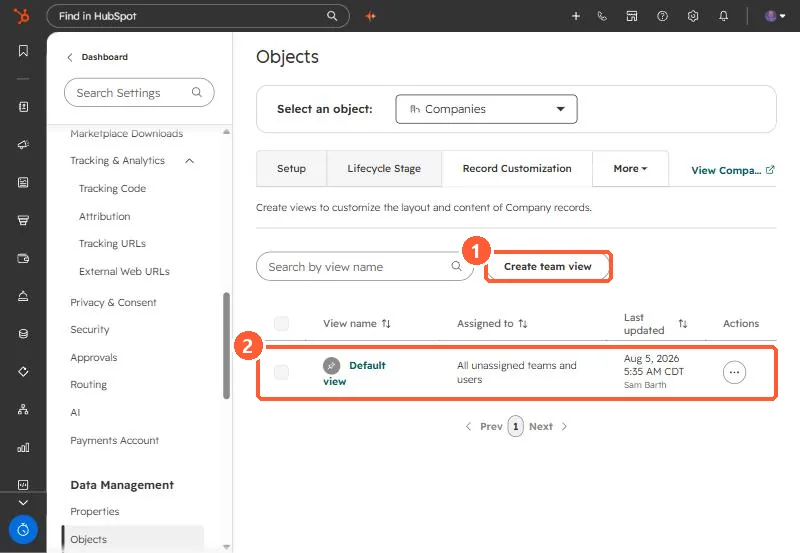
Task: Click the sidebar scroll-down arrow
Action: tap(227, 547)
